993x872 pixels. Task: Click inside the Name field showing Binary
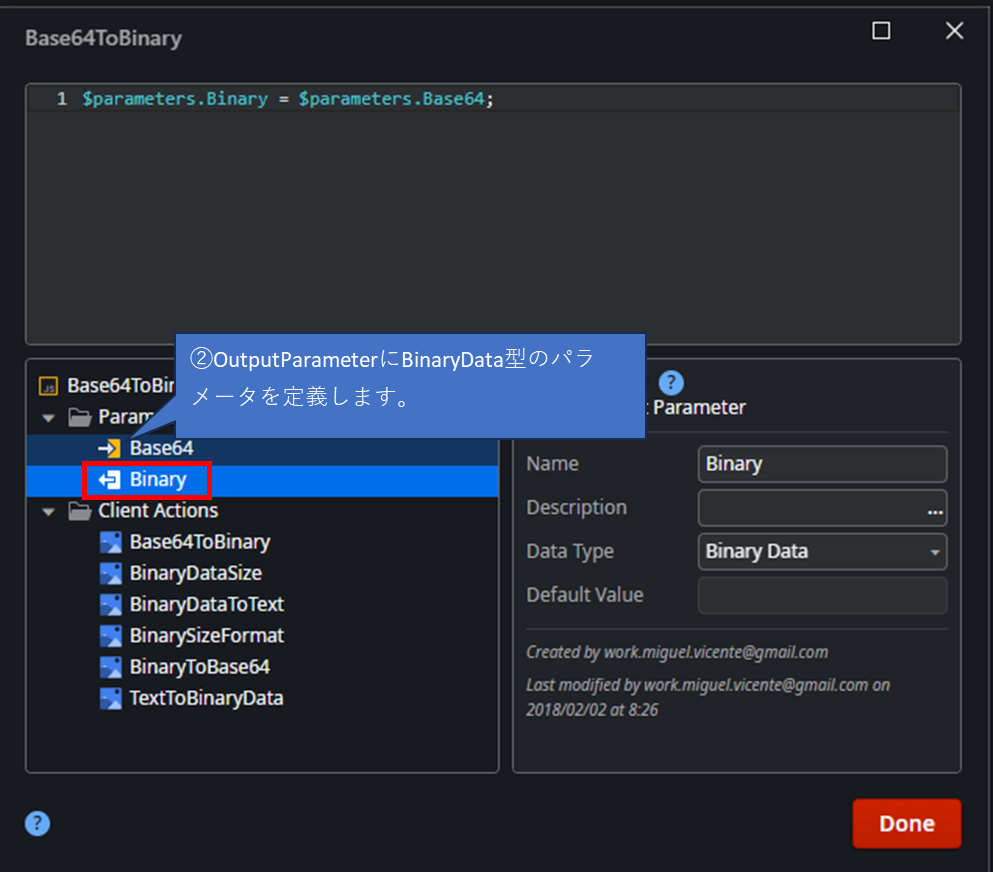(822, 463)
